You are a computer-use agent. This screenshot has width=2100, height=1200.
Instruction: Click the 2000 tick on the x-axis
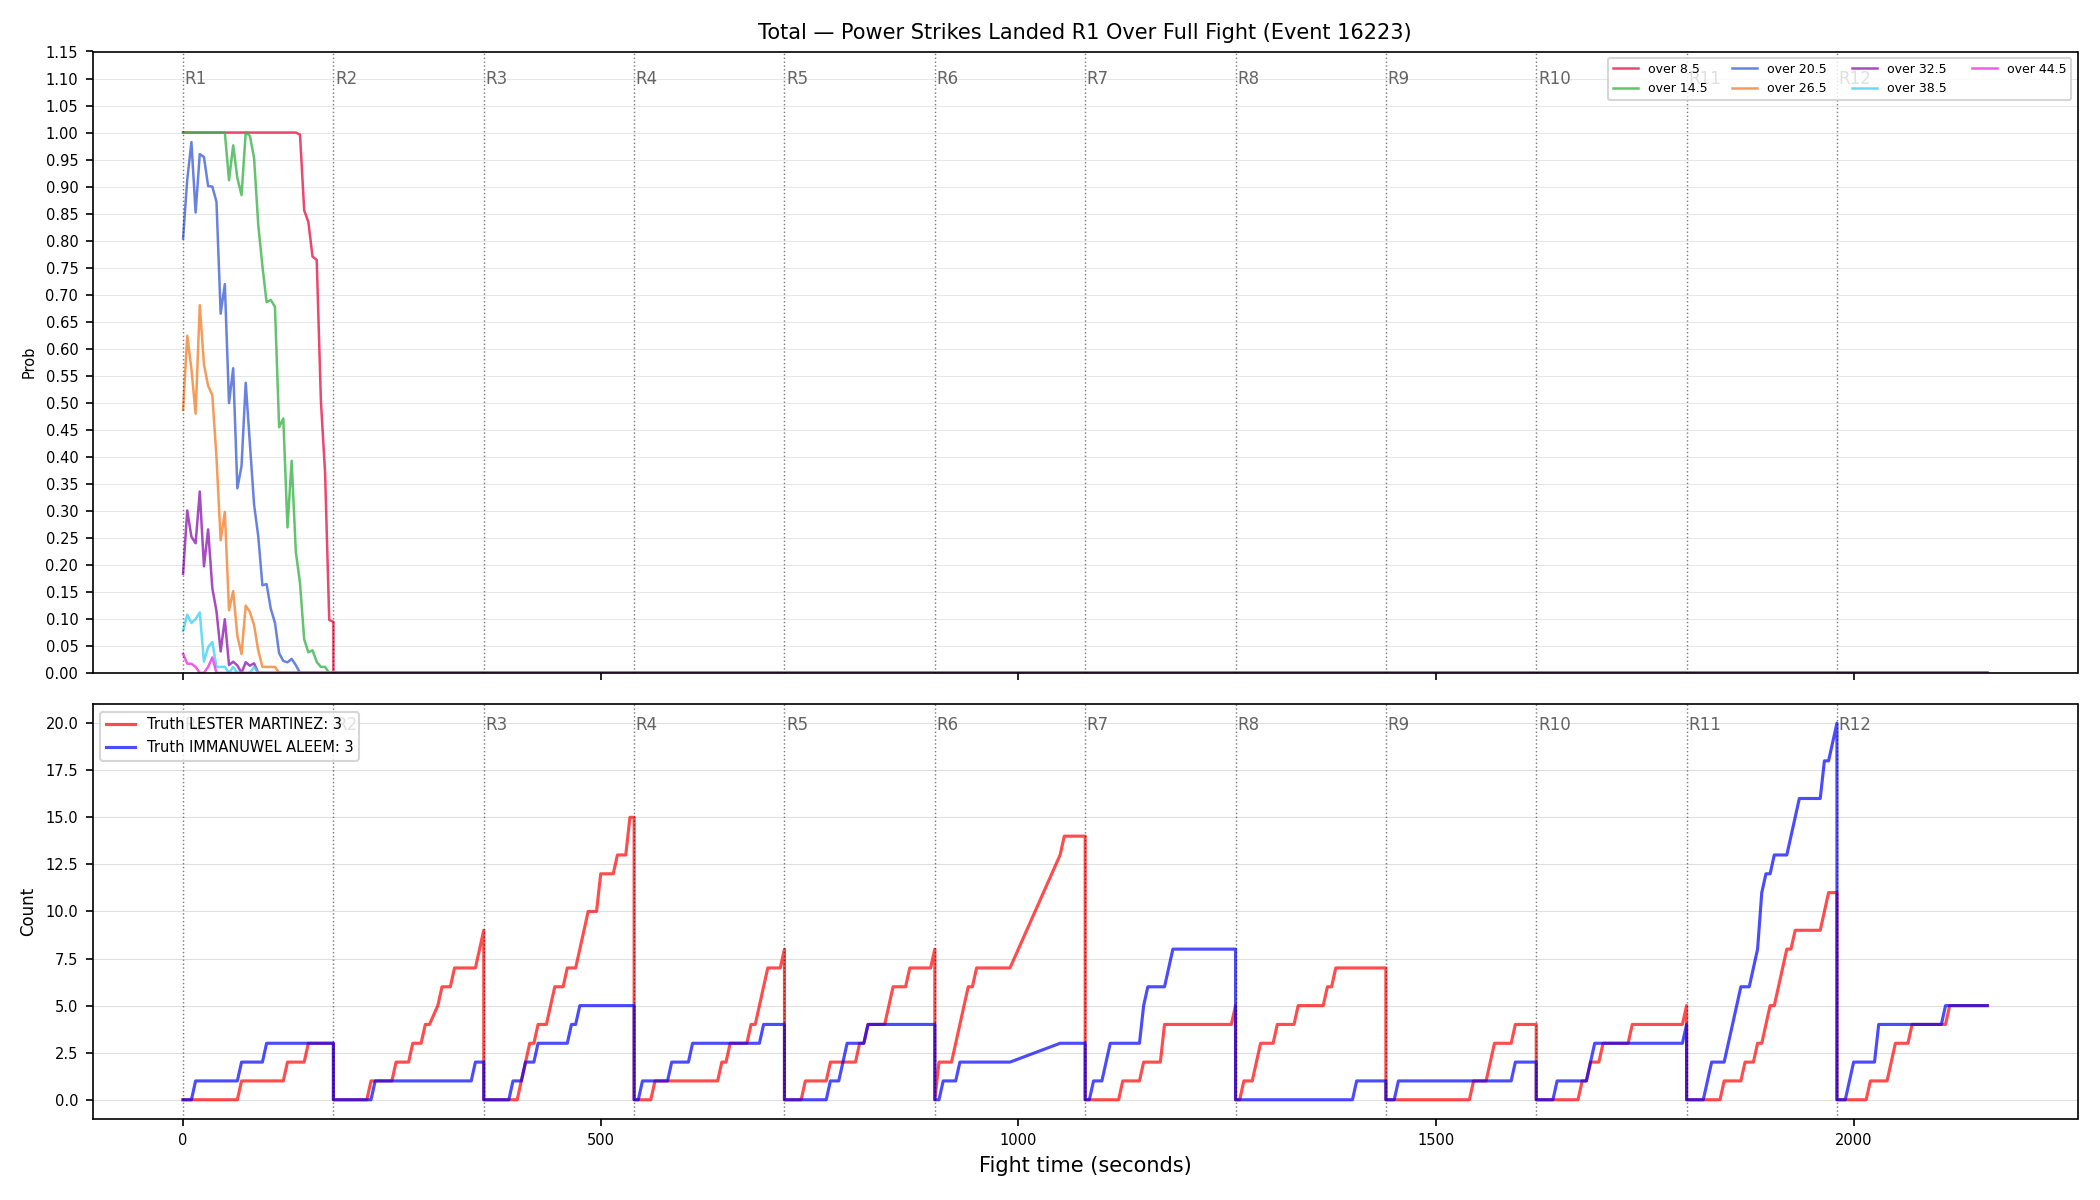(x=1853, y=1139)
